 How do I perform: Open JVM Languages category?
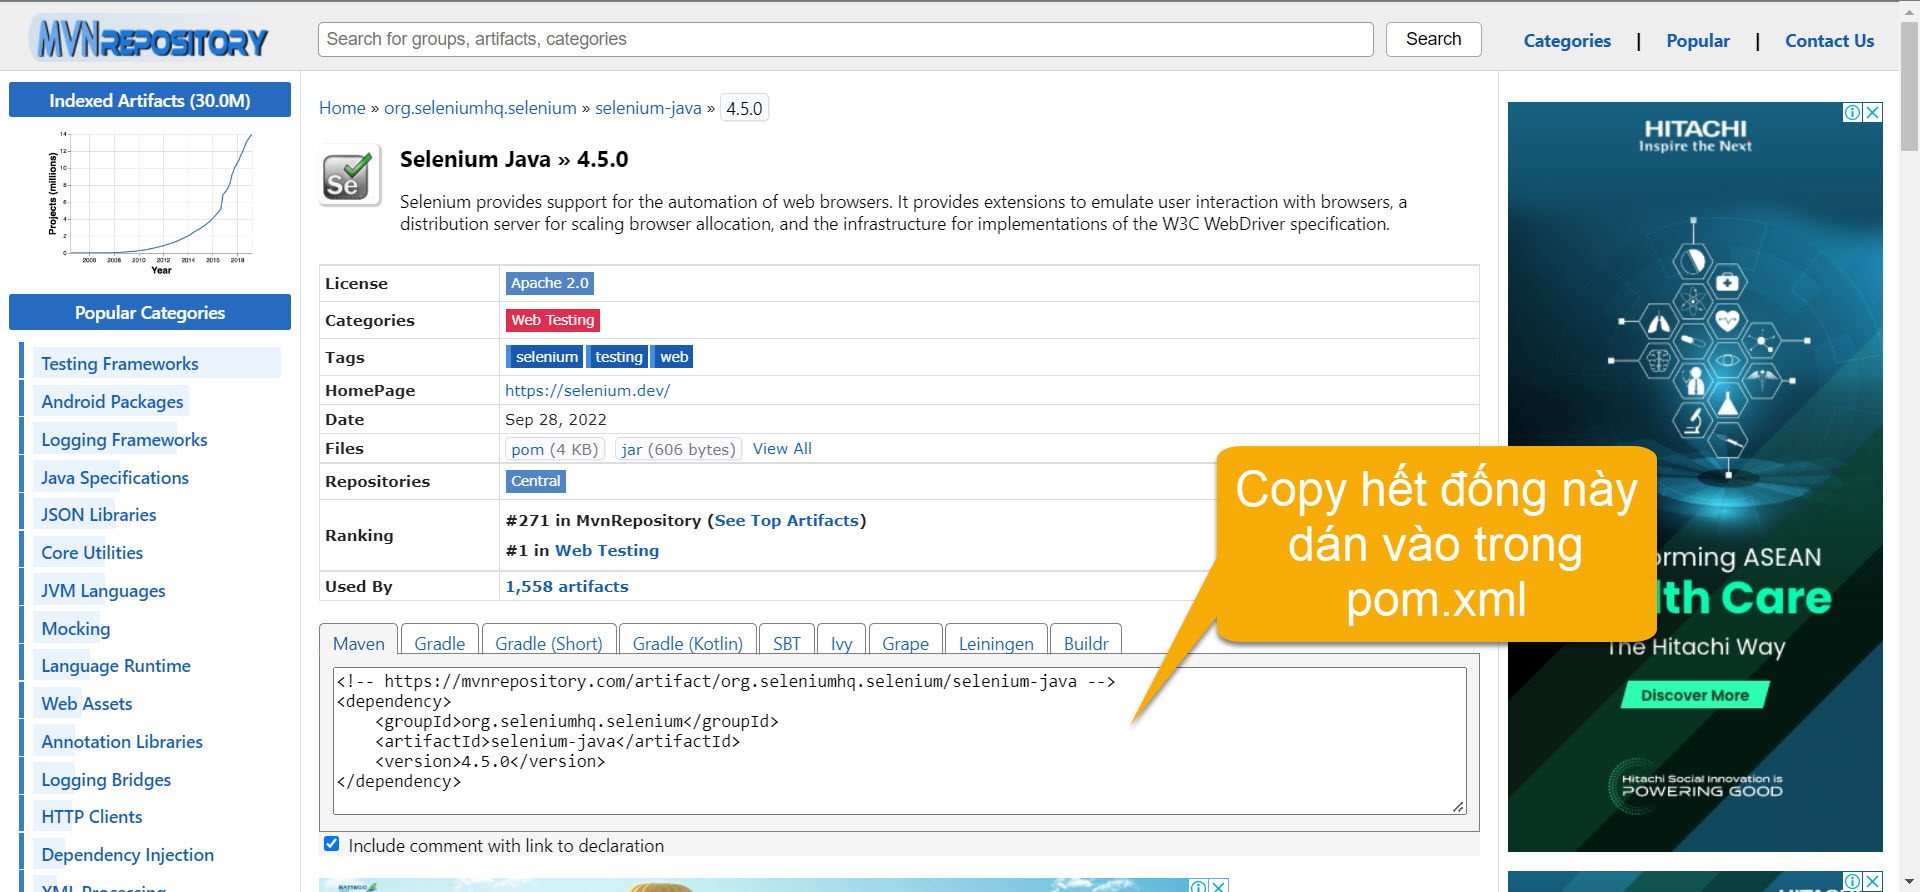coord(103,591)
